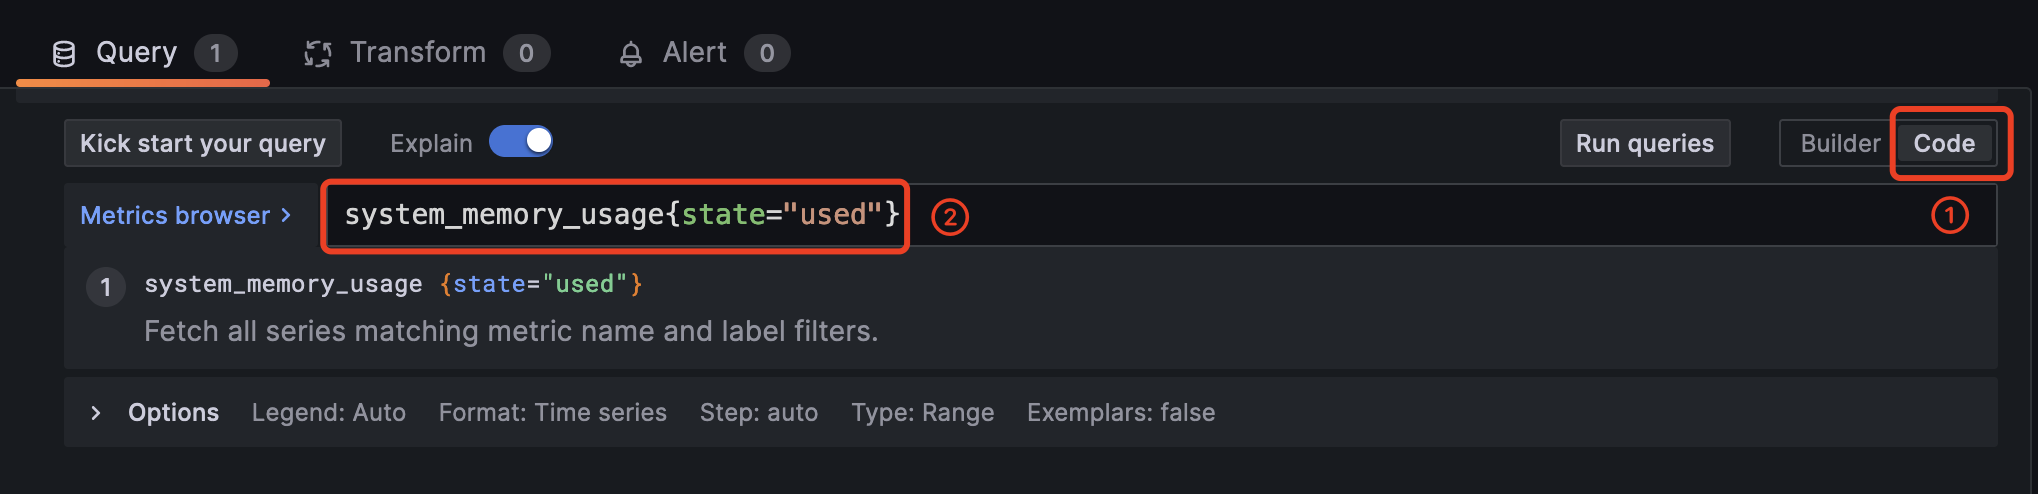Click the Options label to expand
Viewport: 2038px width, 494px height.
click(x=173, y=413)
